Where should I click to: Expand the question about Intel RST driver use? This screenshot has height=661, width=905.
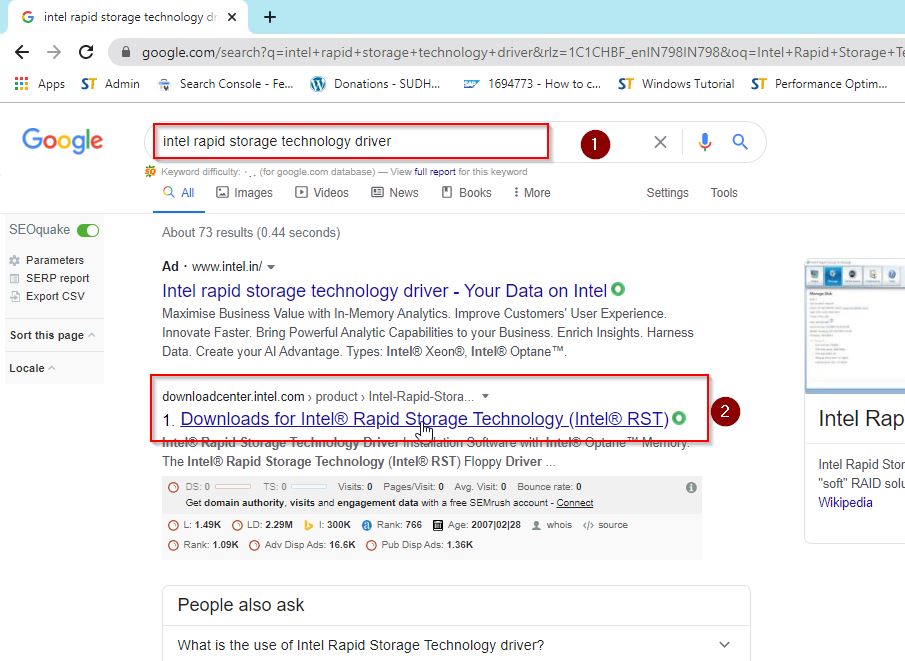point(455,645)
